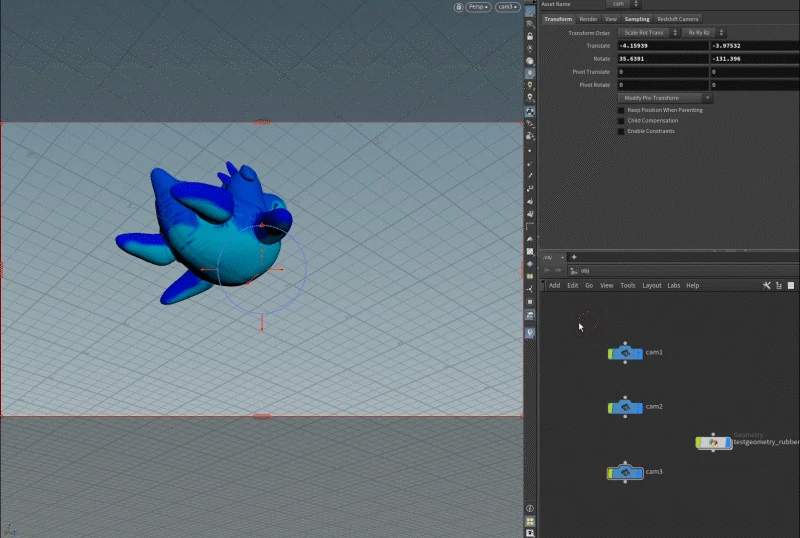Select the cam2 camera node

point(625,407)
